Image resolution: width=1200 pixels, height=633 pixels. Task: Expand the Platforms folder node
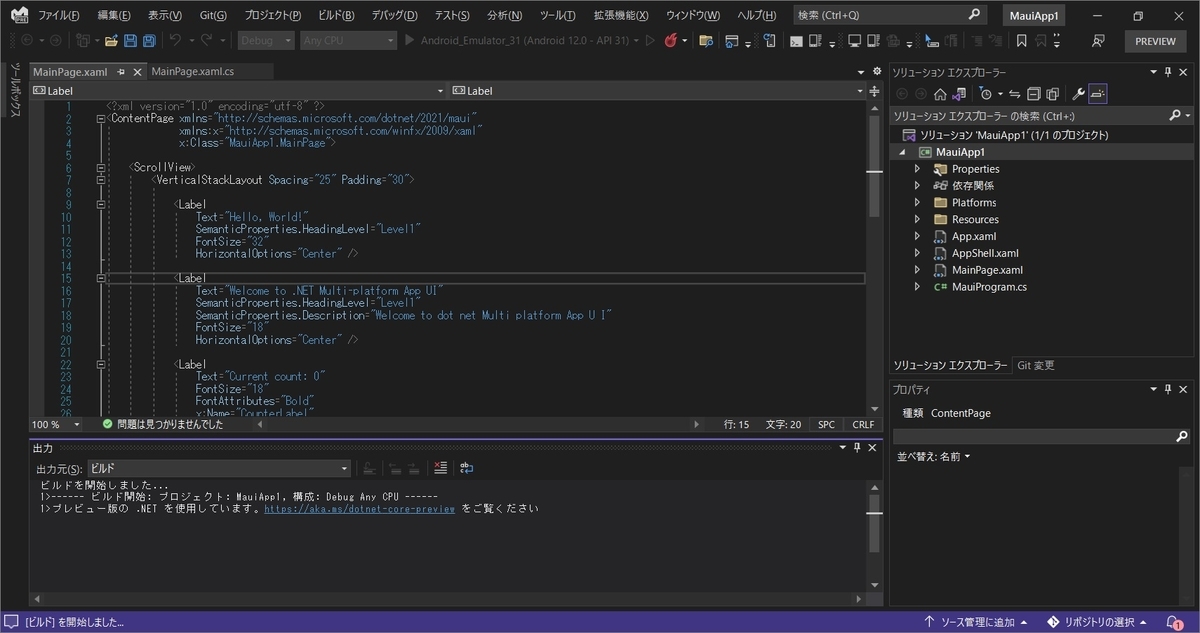point(917,203)
